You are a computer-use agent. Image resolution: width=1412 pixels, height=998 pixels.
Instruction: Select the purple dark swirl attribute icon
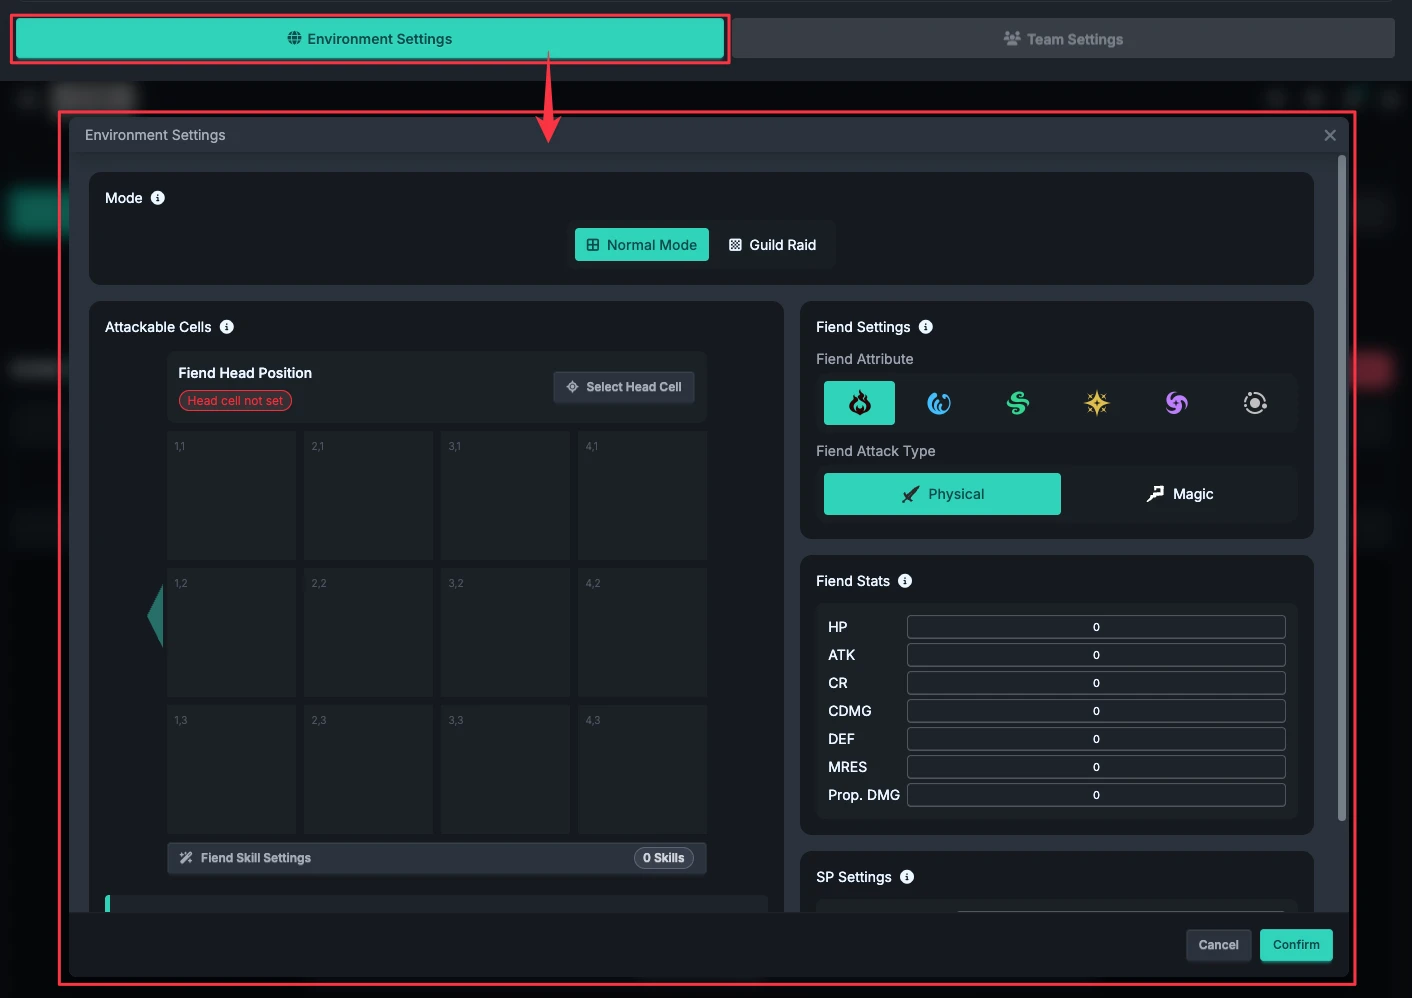(1176, 403)
